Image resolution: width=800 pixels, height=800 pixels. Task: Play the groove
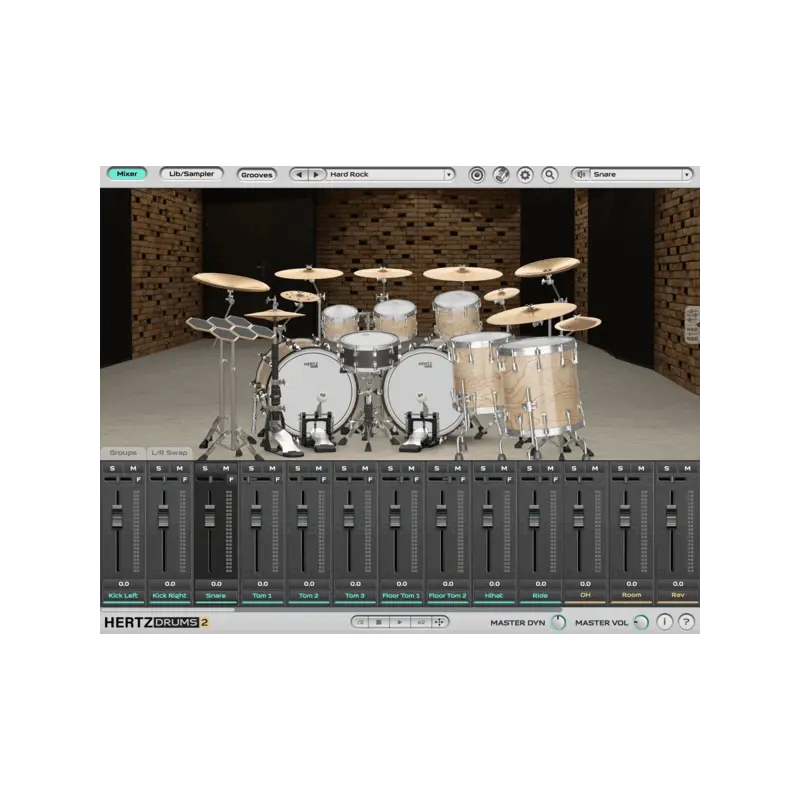tap(399, 622)
